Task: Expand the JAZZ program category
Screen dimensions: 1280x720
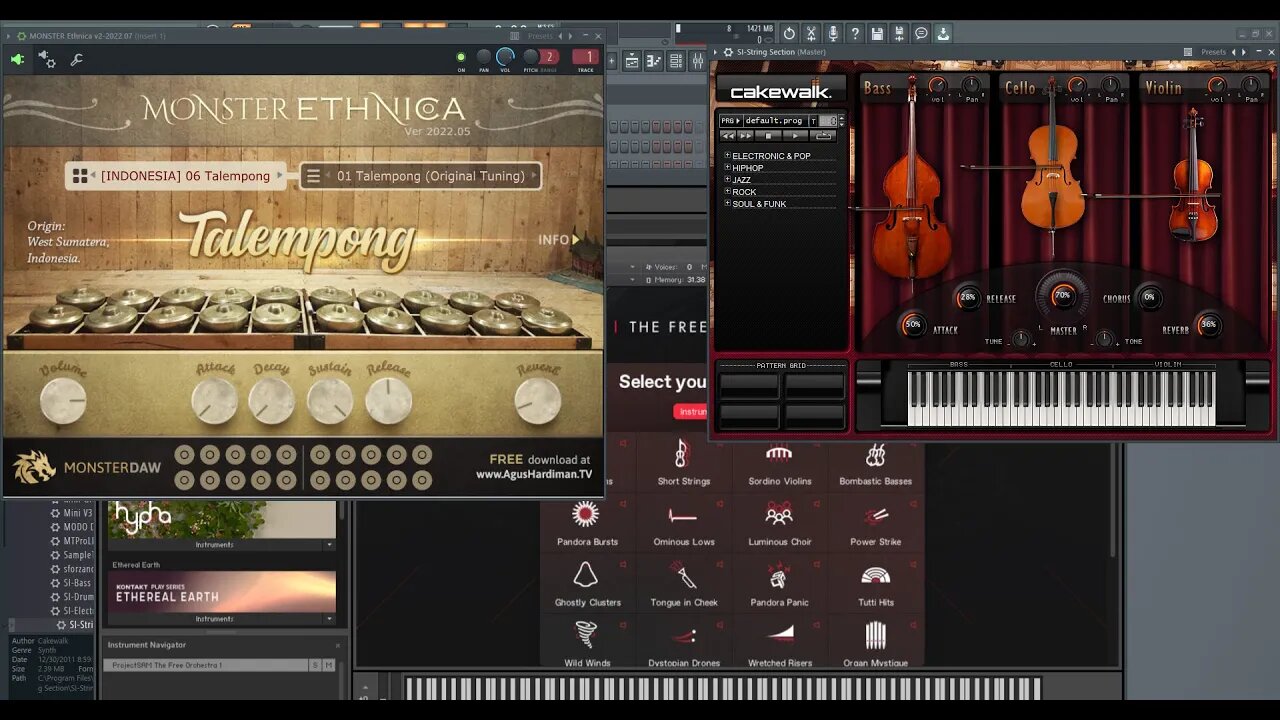Action: (x=727, y=180)
